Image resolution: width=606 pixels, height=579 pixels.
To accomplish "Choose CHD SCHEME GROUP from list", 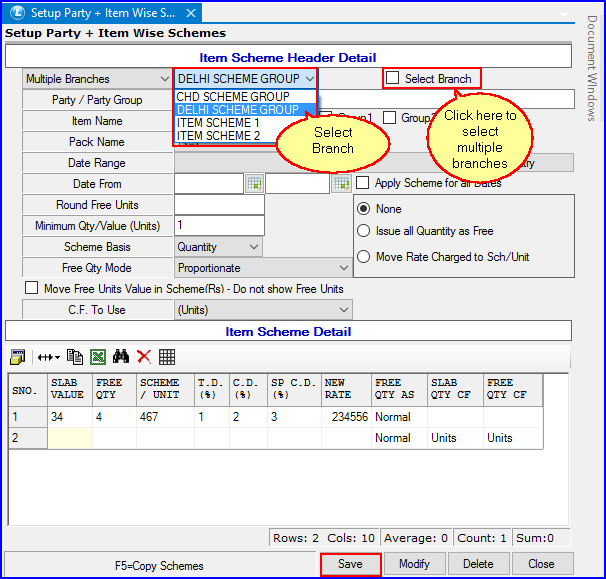I will tap(245, 96).
